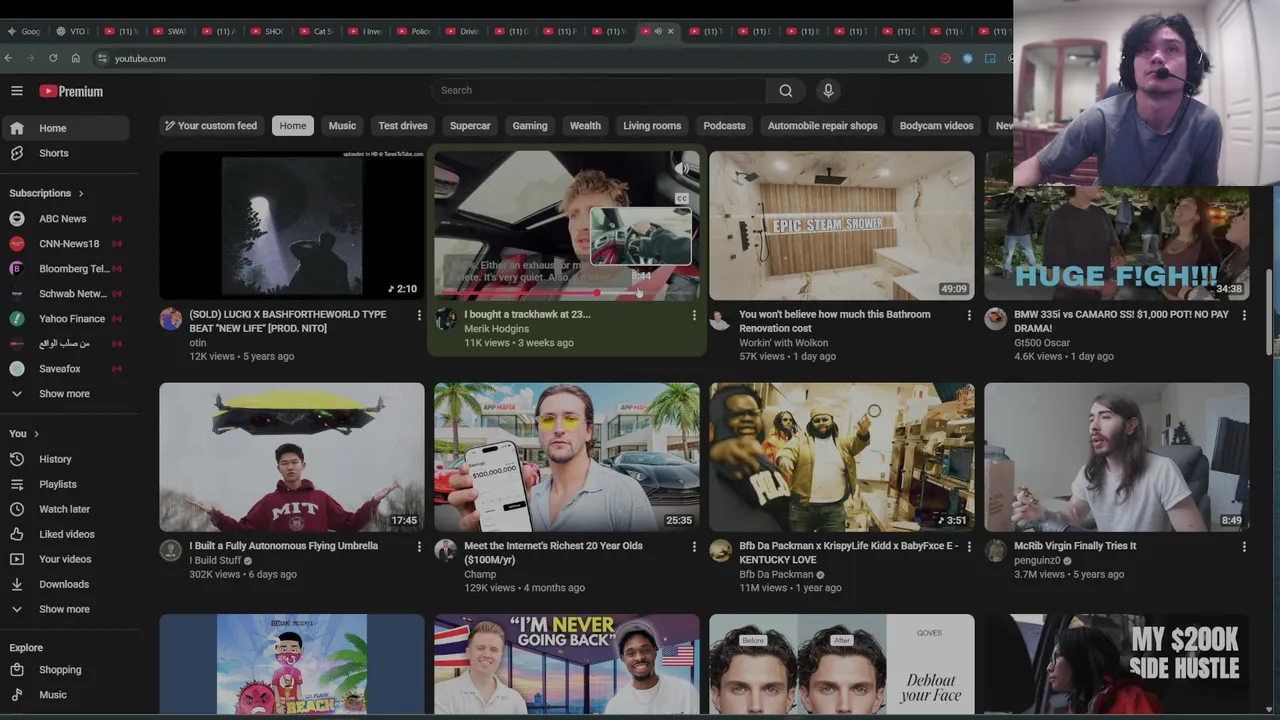Open Workin' with Wolkon channel link
This screenshot has width=1280, height=720.
point(784,342)
